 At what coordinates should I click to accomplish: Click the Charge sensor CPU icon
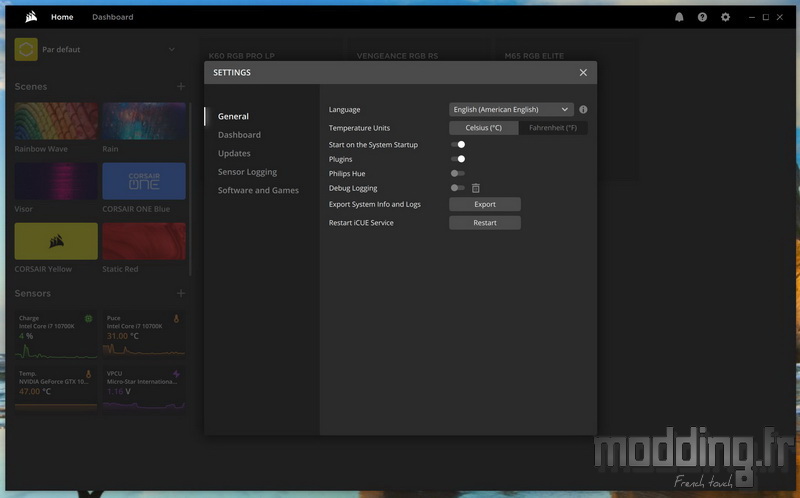pyautogui.click(x=88, y=318)
